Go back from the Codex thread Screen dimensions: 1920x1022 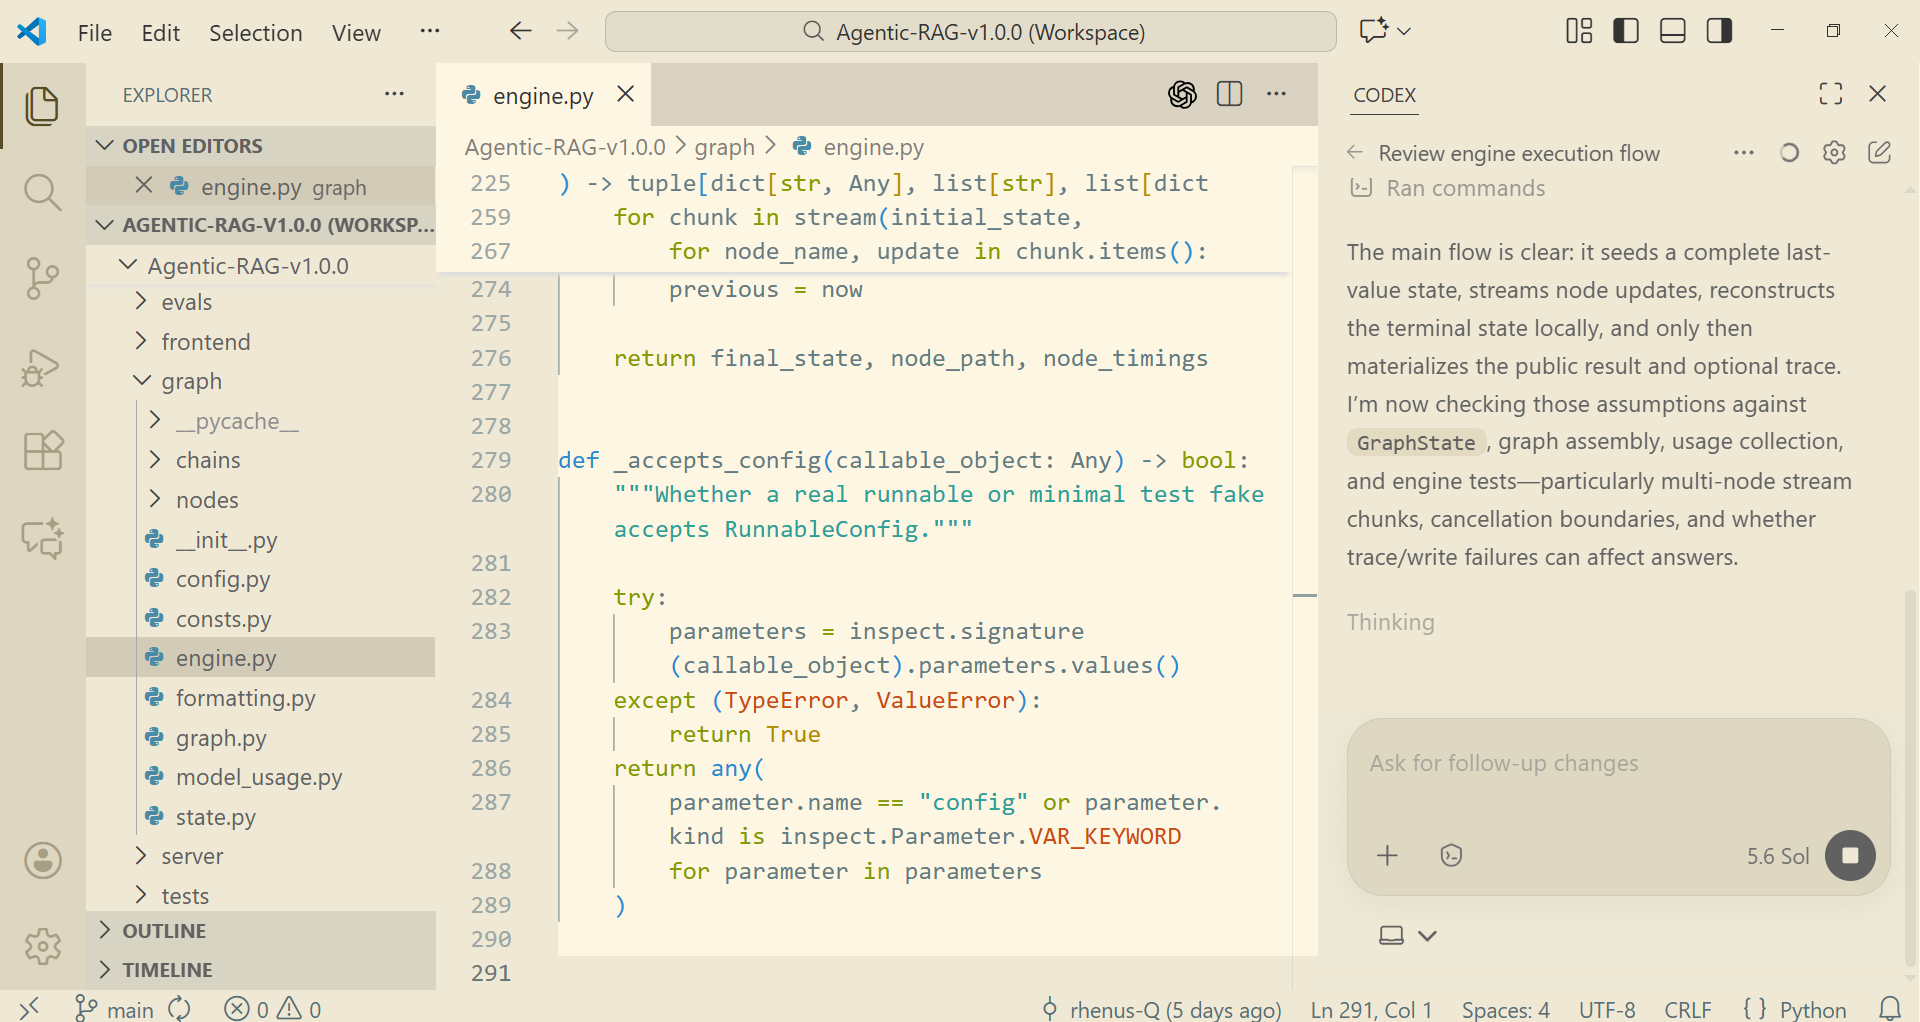[x=1355, y=152]
